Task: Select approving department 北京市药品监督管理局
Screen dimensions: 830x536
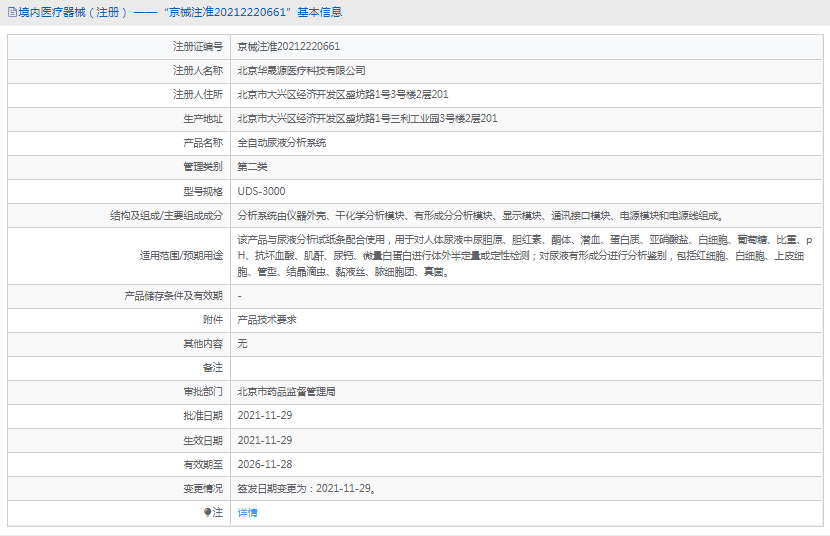Action: pyautogui.click(x=286, y=392)
